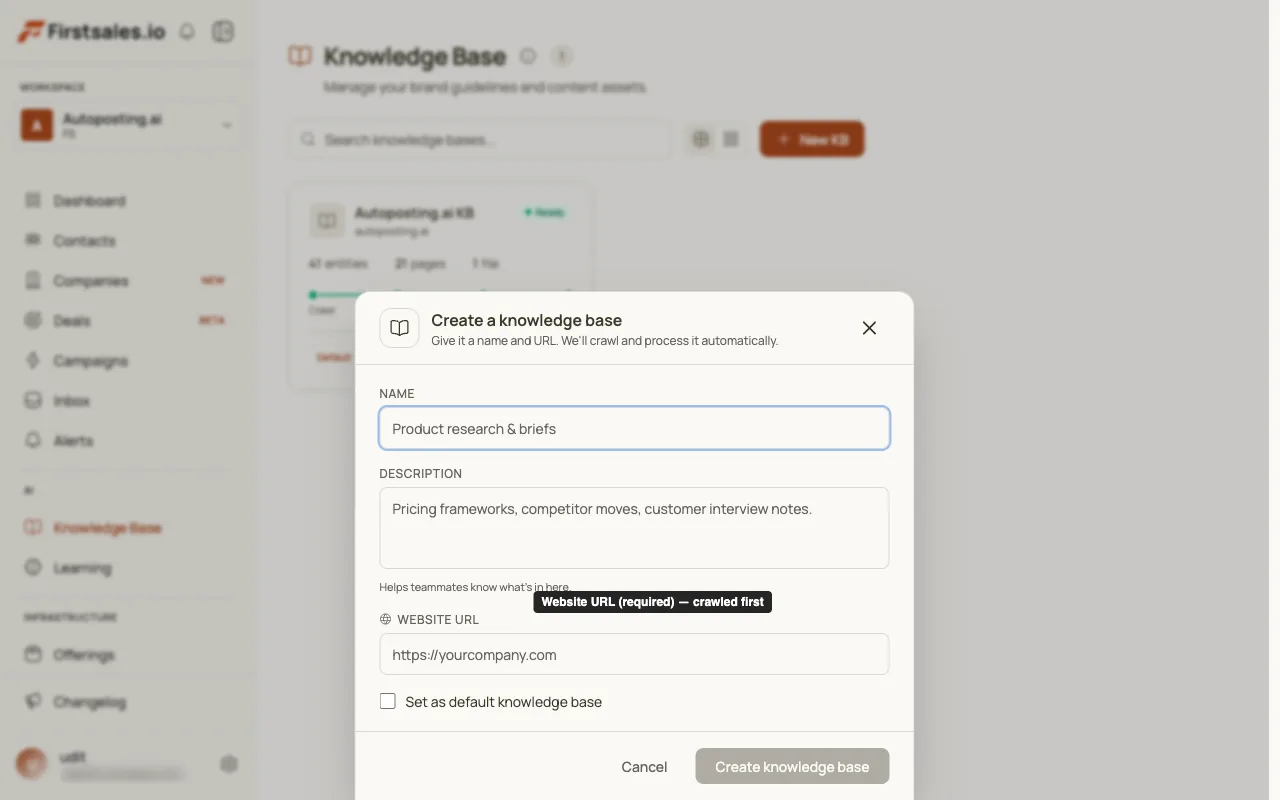Open the Dashboard sidebar icon

33,200
